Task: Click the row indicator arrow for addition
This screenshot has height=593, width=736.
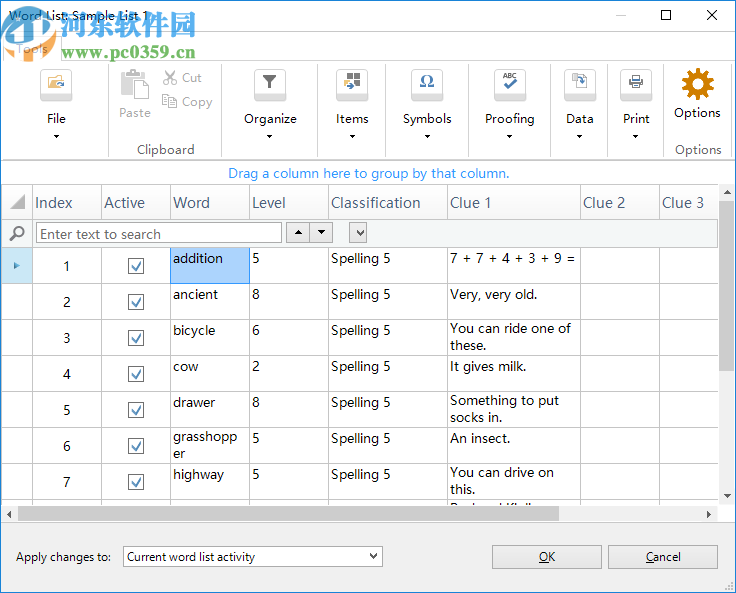Action: (17, 266)
